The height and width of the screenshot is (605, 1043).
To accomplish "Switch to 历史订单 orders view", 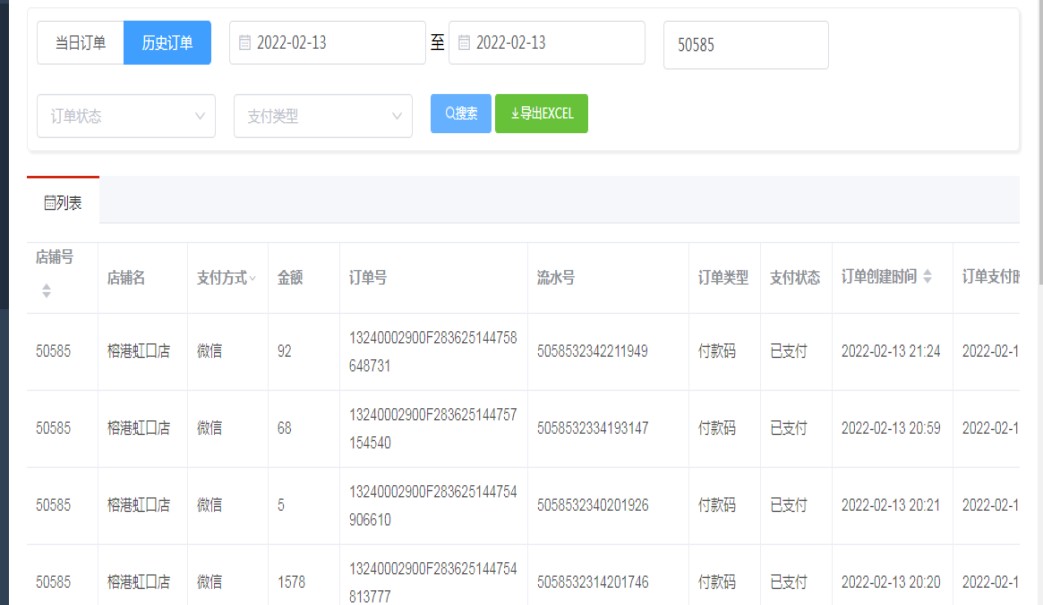I will pos(167,43).
